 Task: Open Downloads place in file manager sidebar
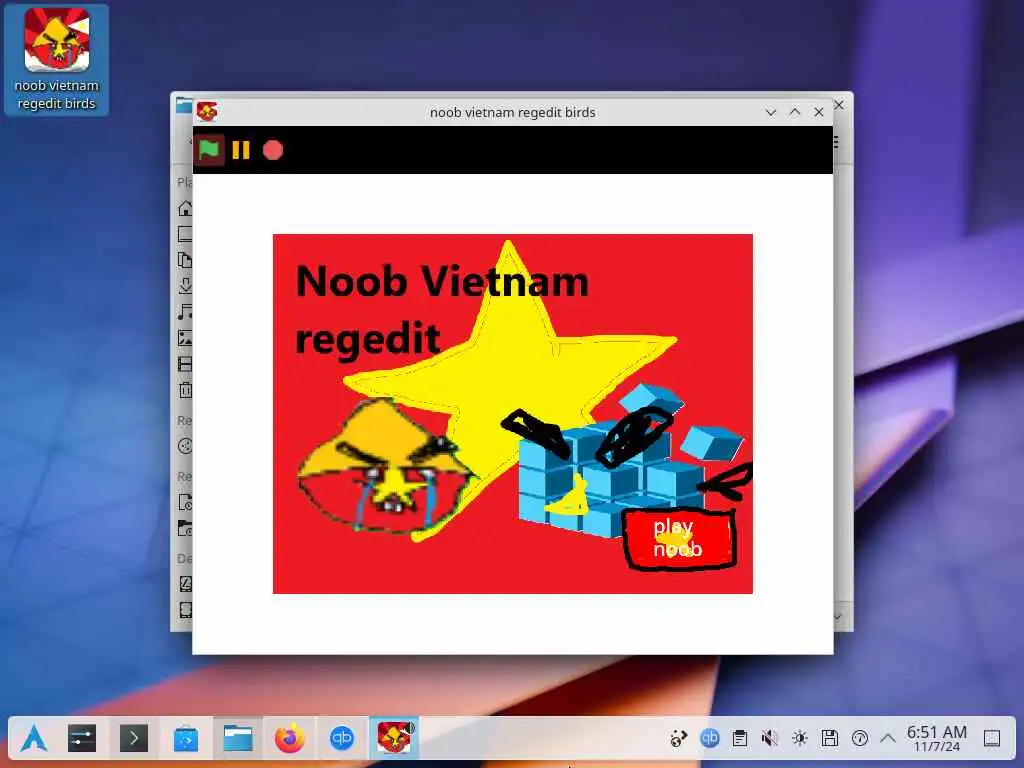185,286
